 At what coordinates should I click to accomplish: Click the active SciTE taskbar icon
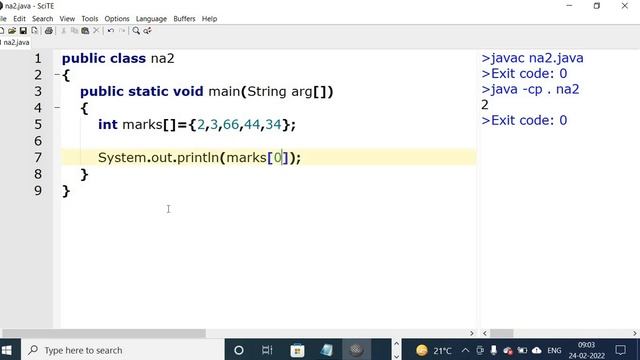(356, 350)
